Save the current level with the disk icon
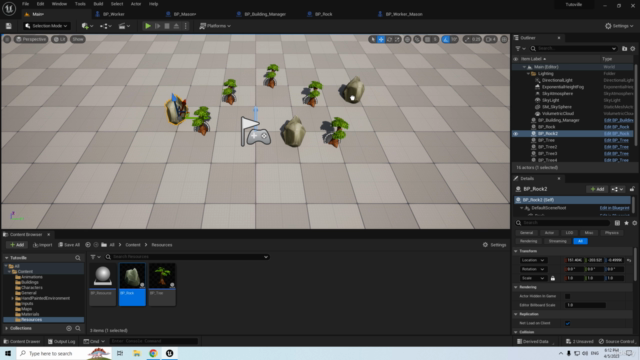 click(x=9, y=26)
